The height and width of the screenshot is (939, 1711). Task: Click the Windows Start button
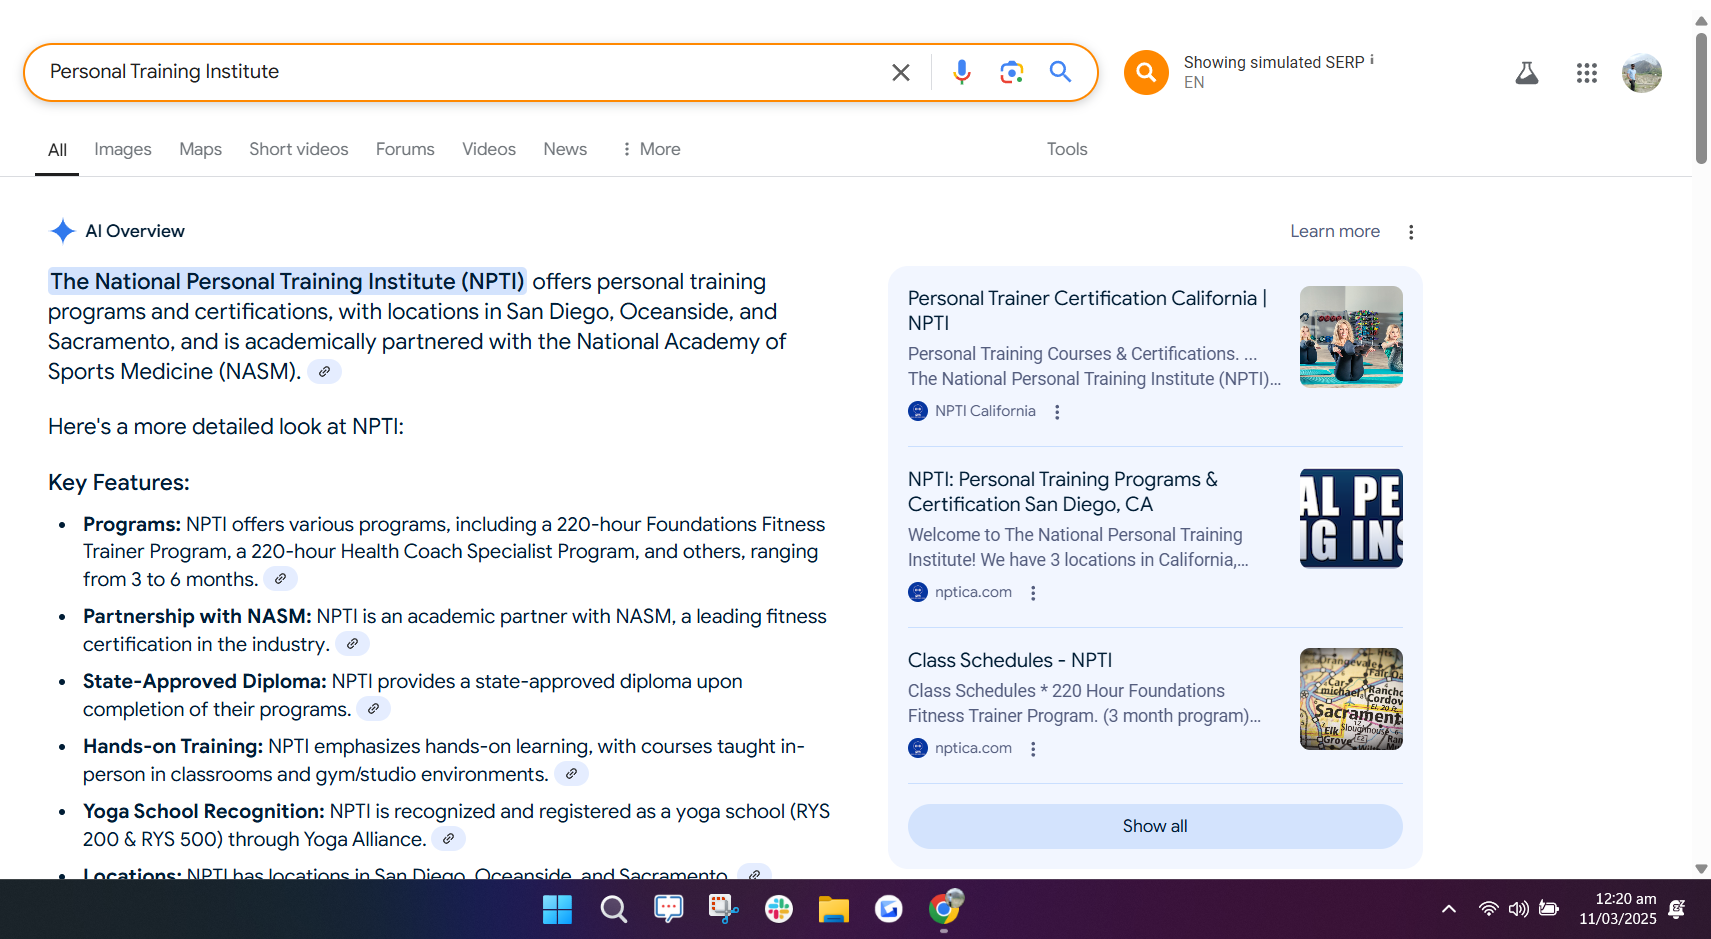(x=557, y=909)
